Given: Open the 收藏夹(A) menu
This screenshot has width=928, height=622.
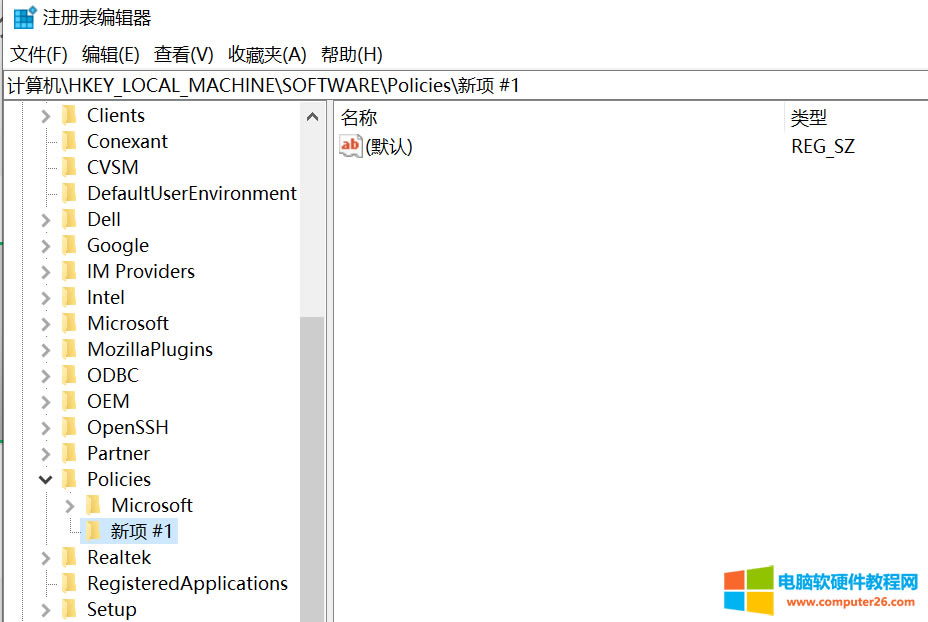Looking at the screenshot, I should pyautogui.click(x=267, y=54).
